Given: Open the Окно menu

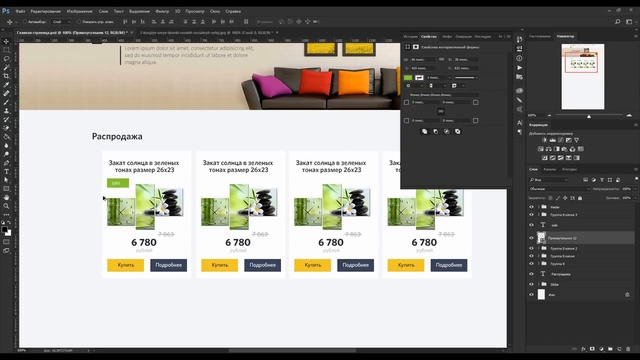Looking at the screenshot, I should pos(215,11).
